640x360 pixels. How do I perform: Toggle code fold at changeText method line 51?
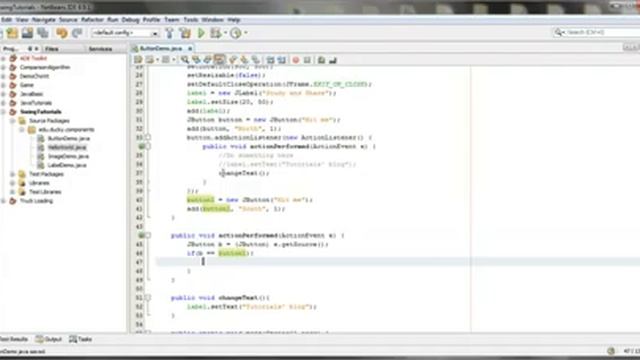point(148,298)
